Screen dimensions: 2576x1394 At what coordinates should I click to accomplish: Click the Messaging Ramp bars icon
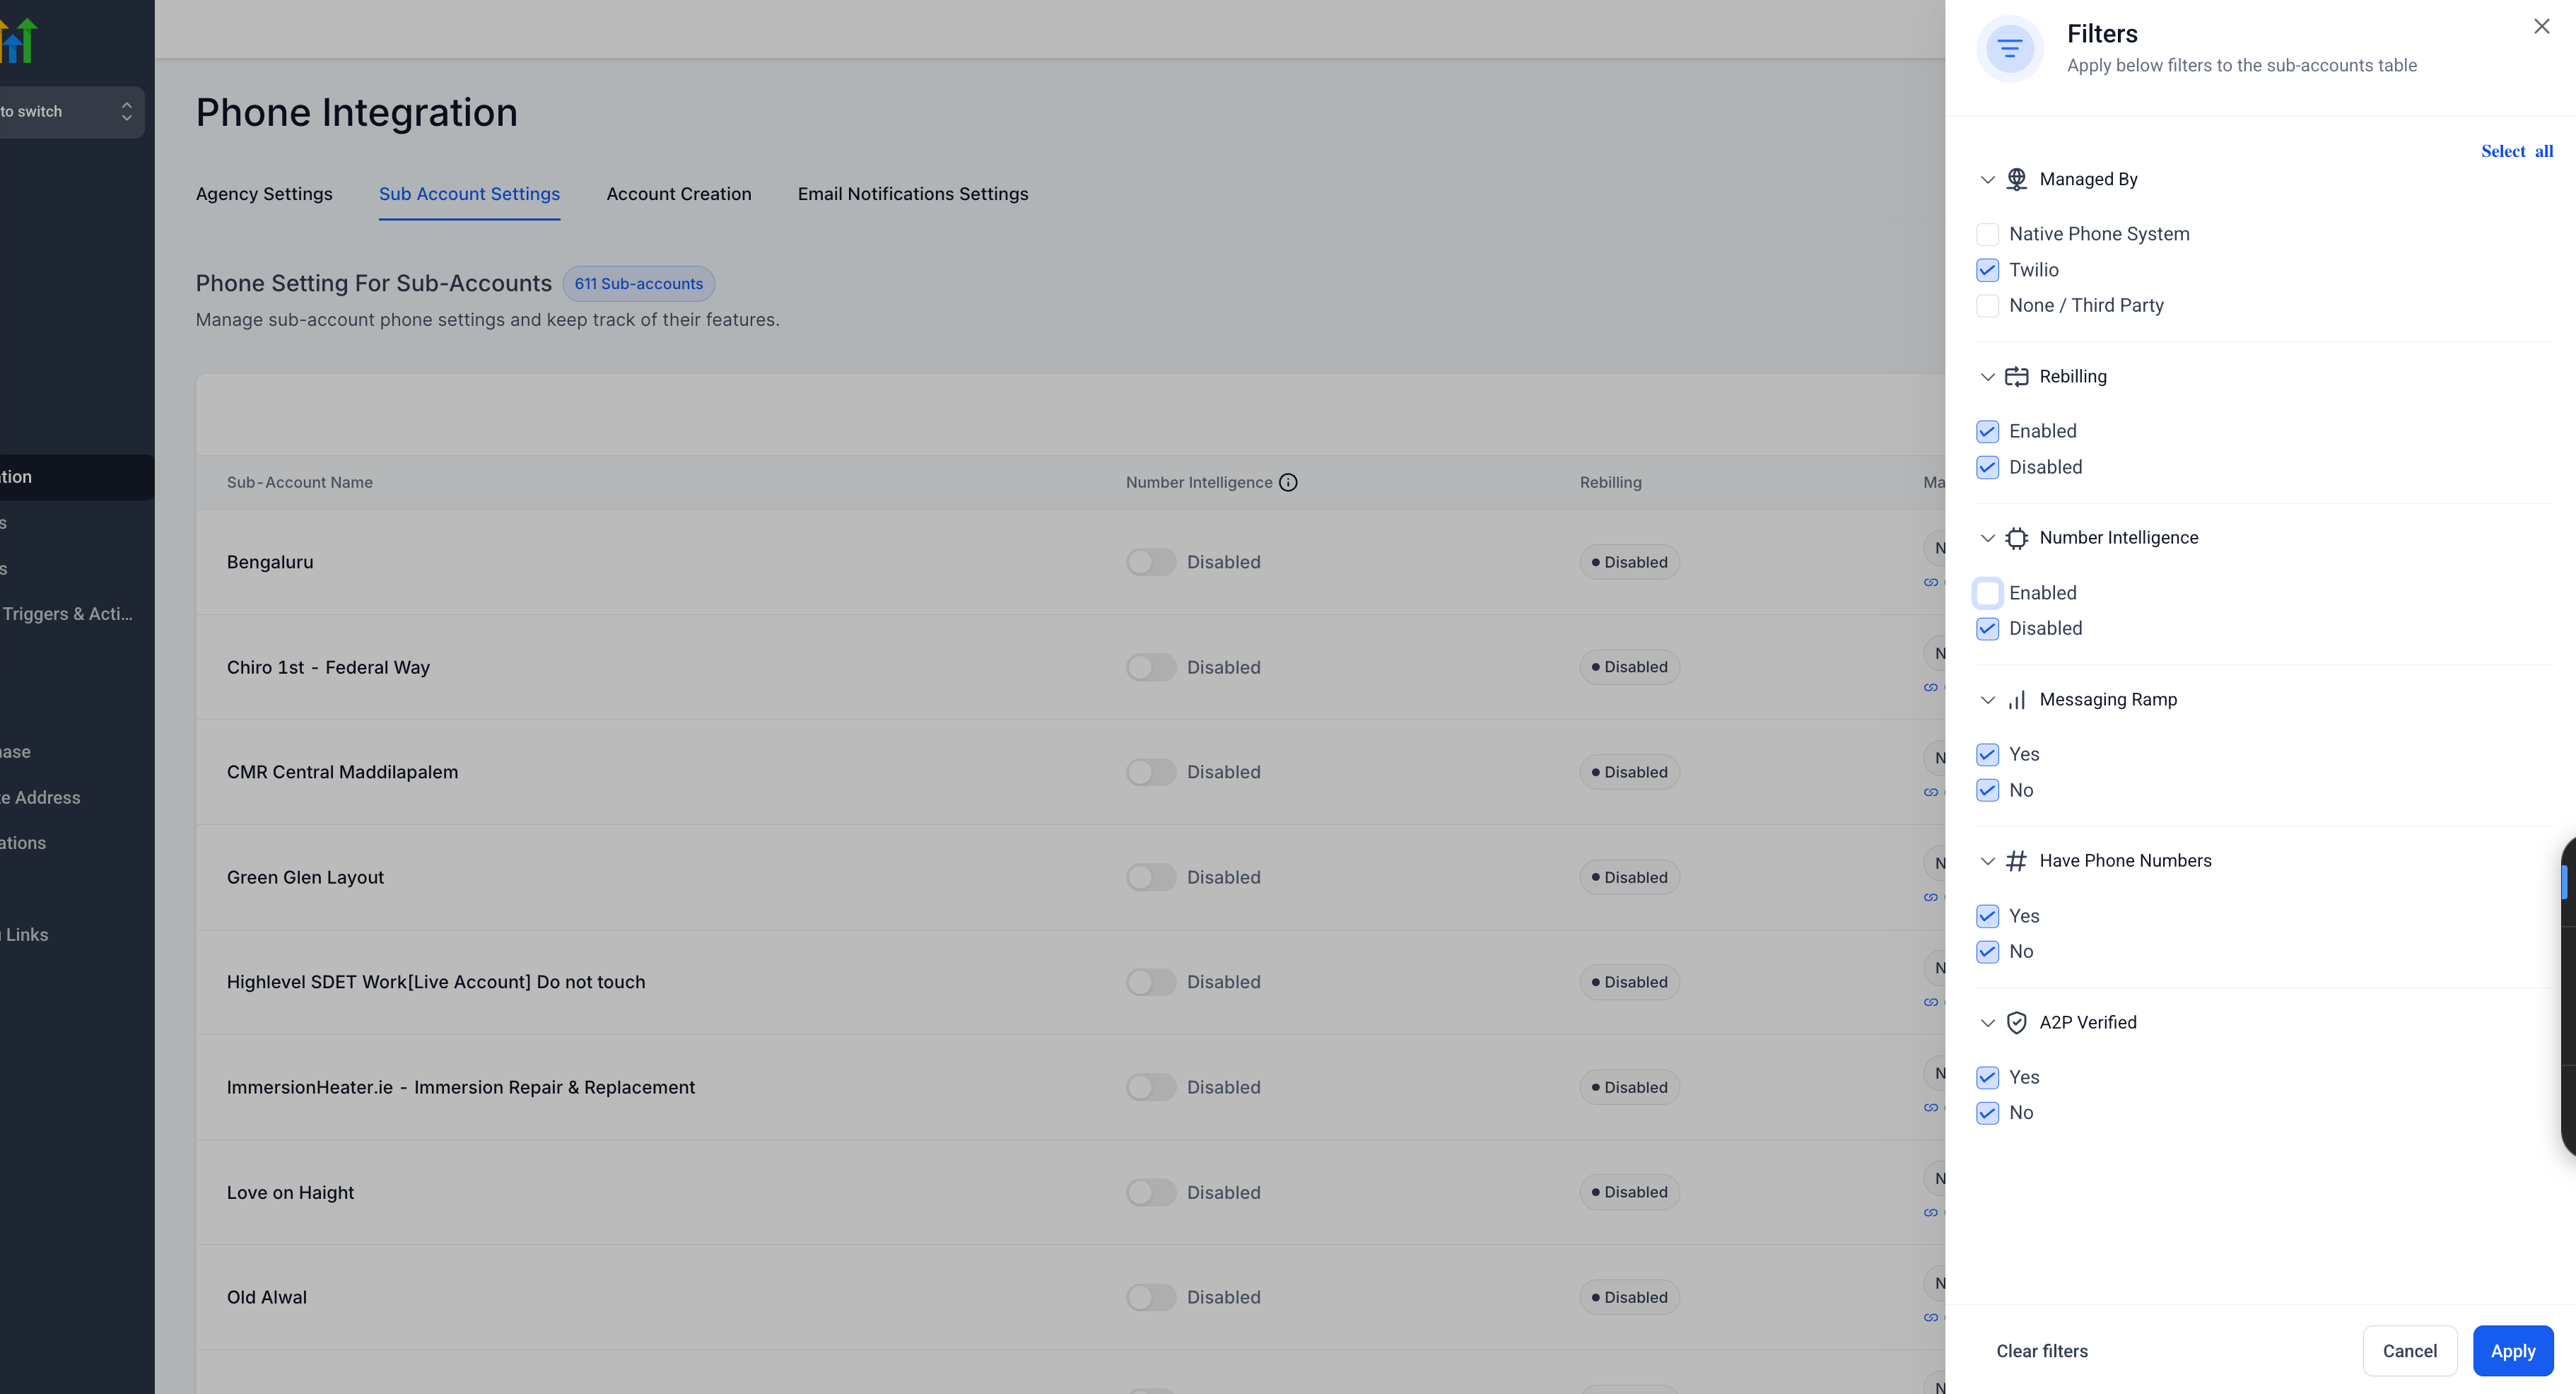pyautogui.click(x=2016, y=700)
